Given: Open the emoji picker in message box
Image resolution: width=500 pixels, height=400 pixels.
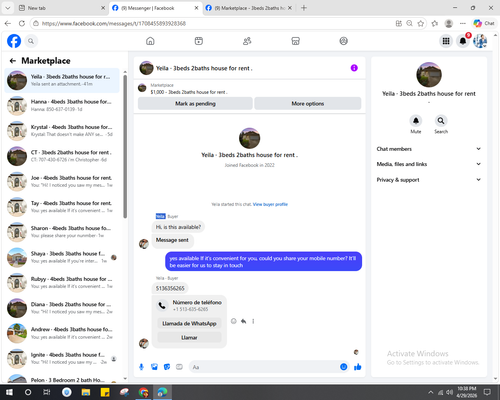Looking at the screenshot, I should click(x=344, y=367).
